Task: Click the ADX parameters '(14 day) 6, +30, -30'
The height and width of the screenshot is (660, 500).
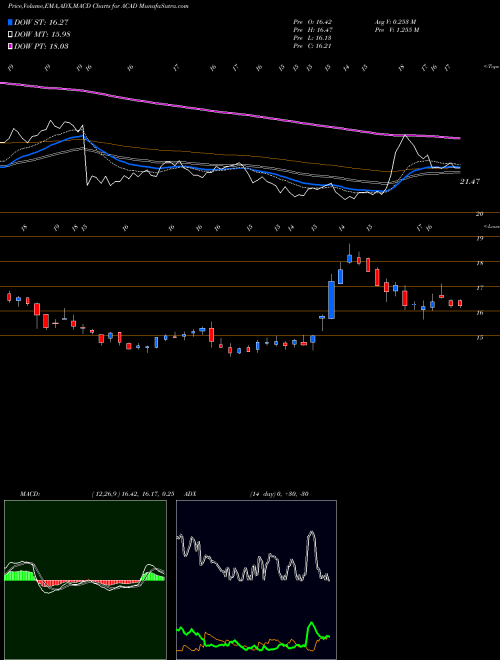Action: (279, 494)
